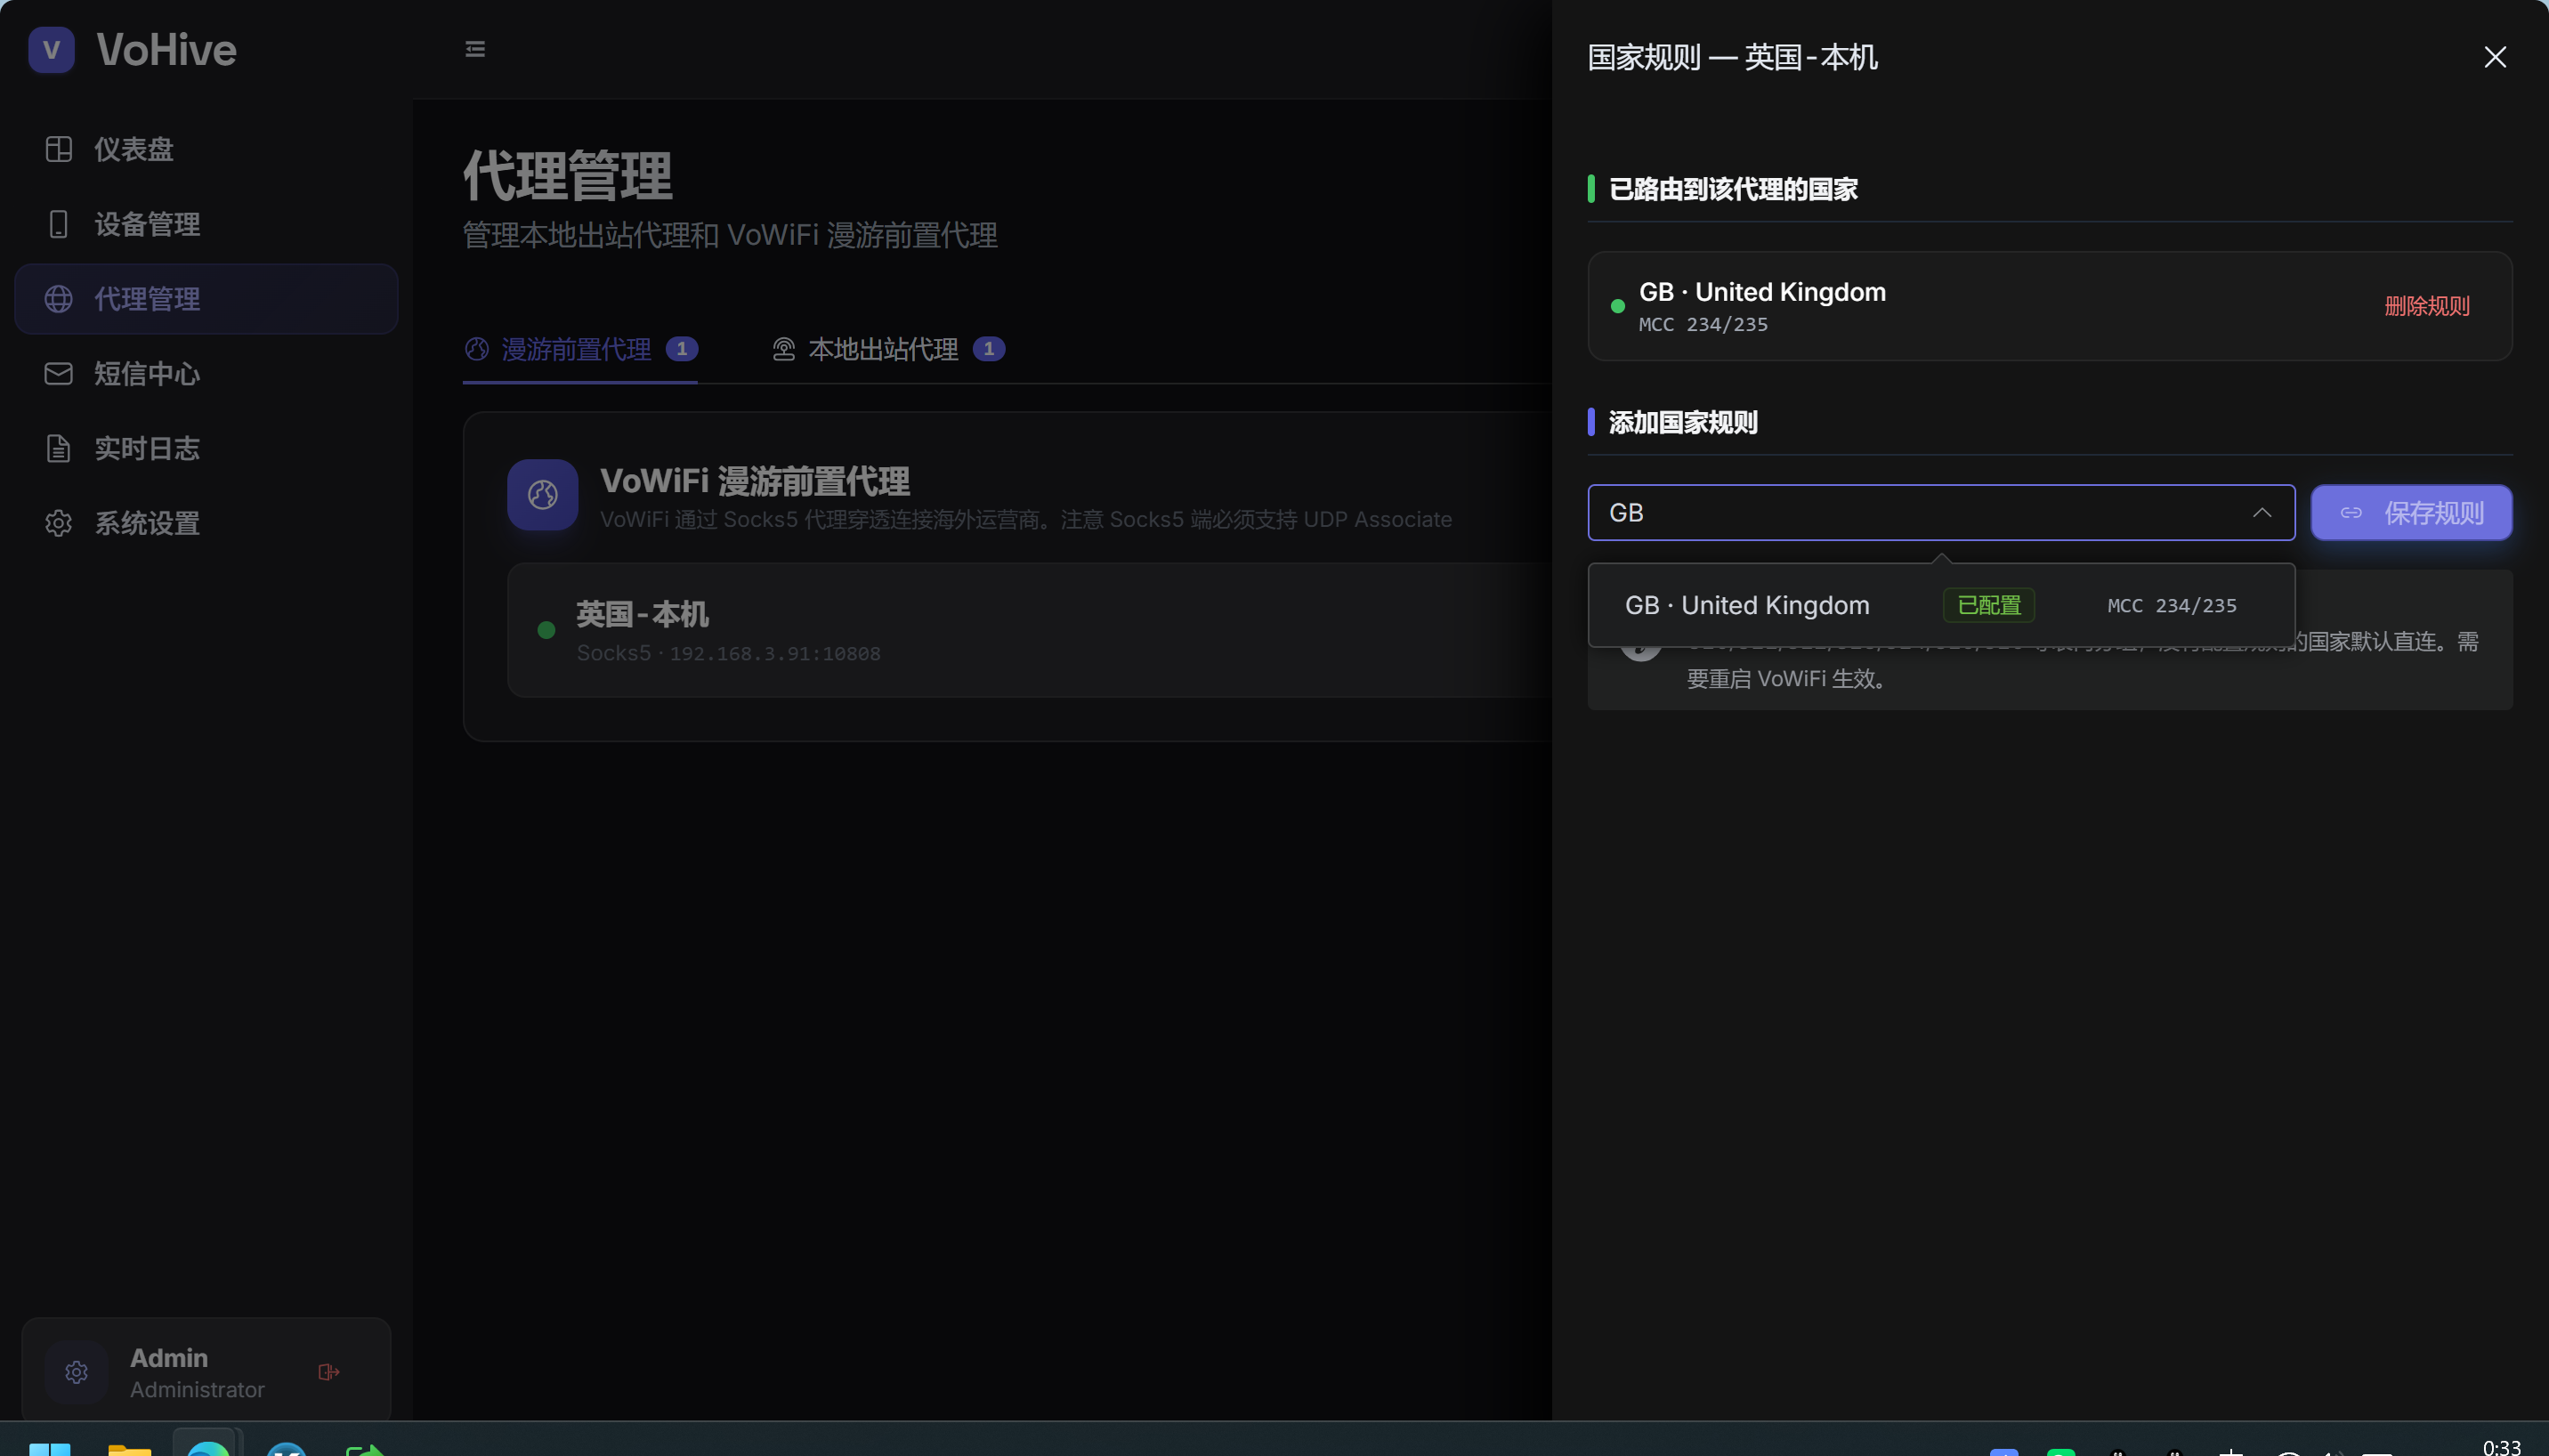The width and height of the screenshot is (2549, 1456).
Task: Click the green status dot of 英国-本机
Action: 546,630
